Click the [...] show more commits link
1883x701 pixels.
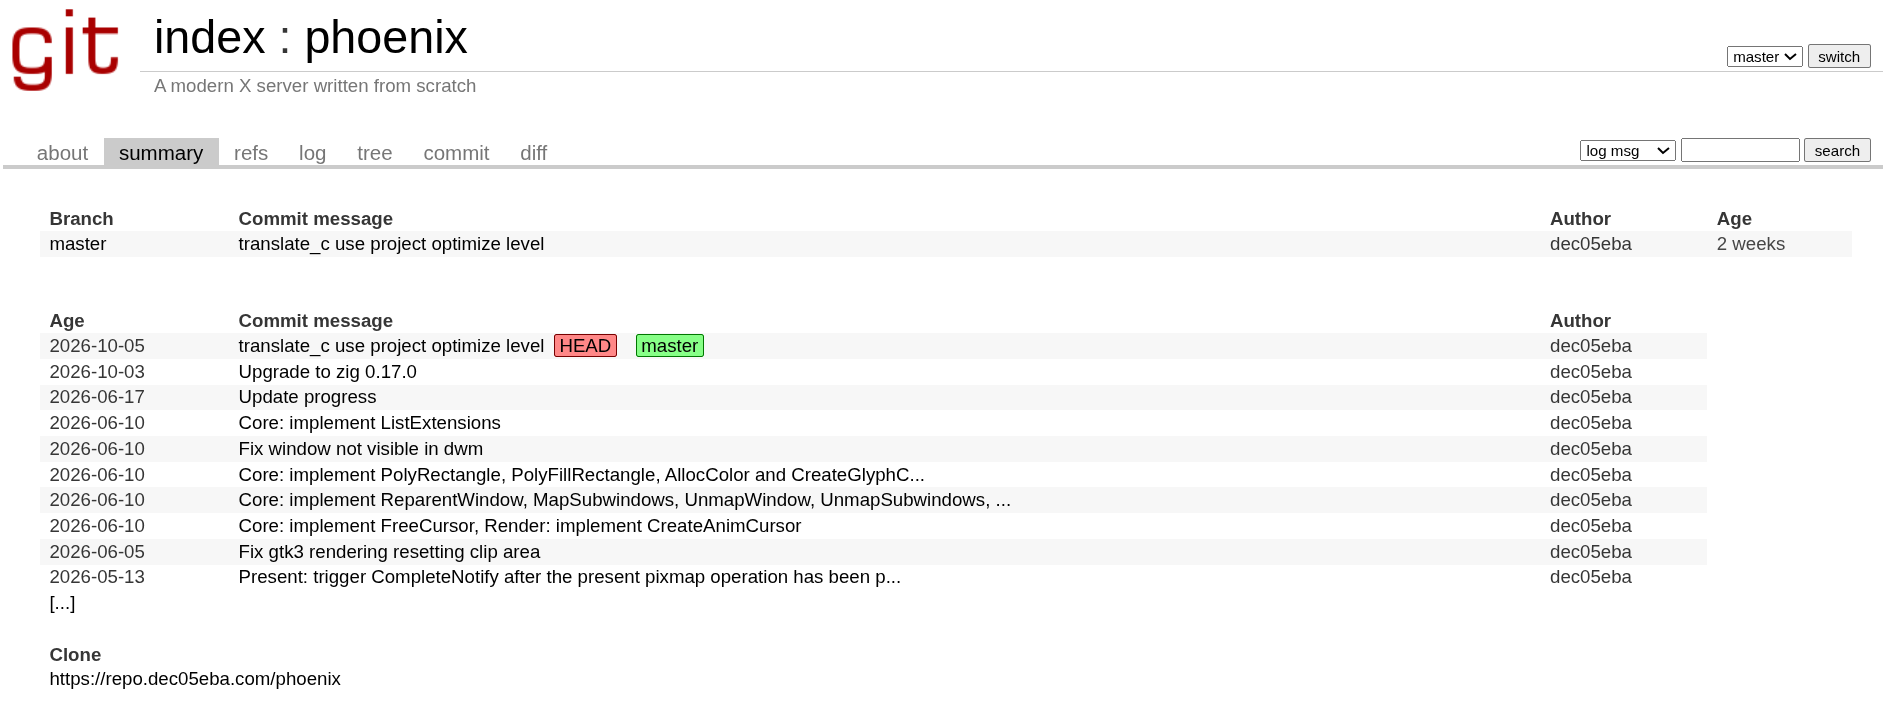pos(62,603)
